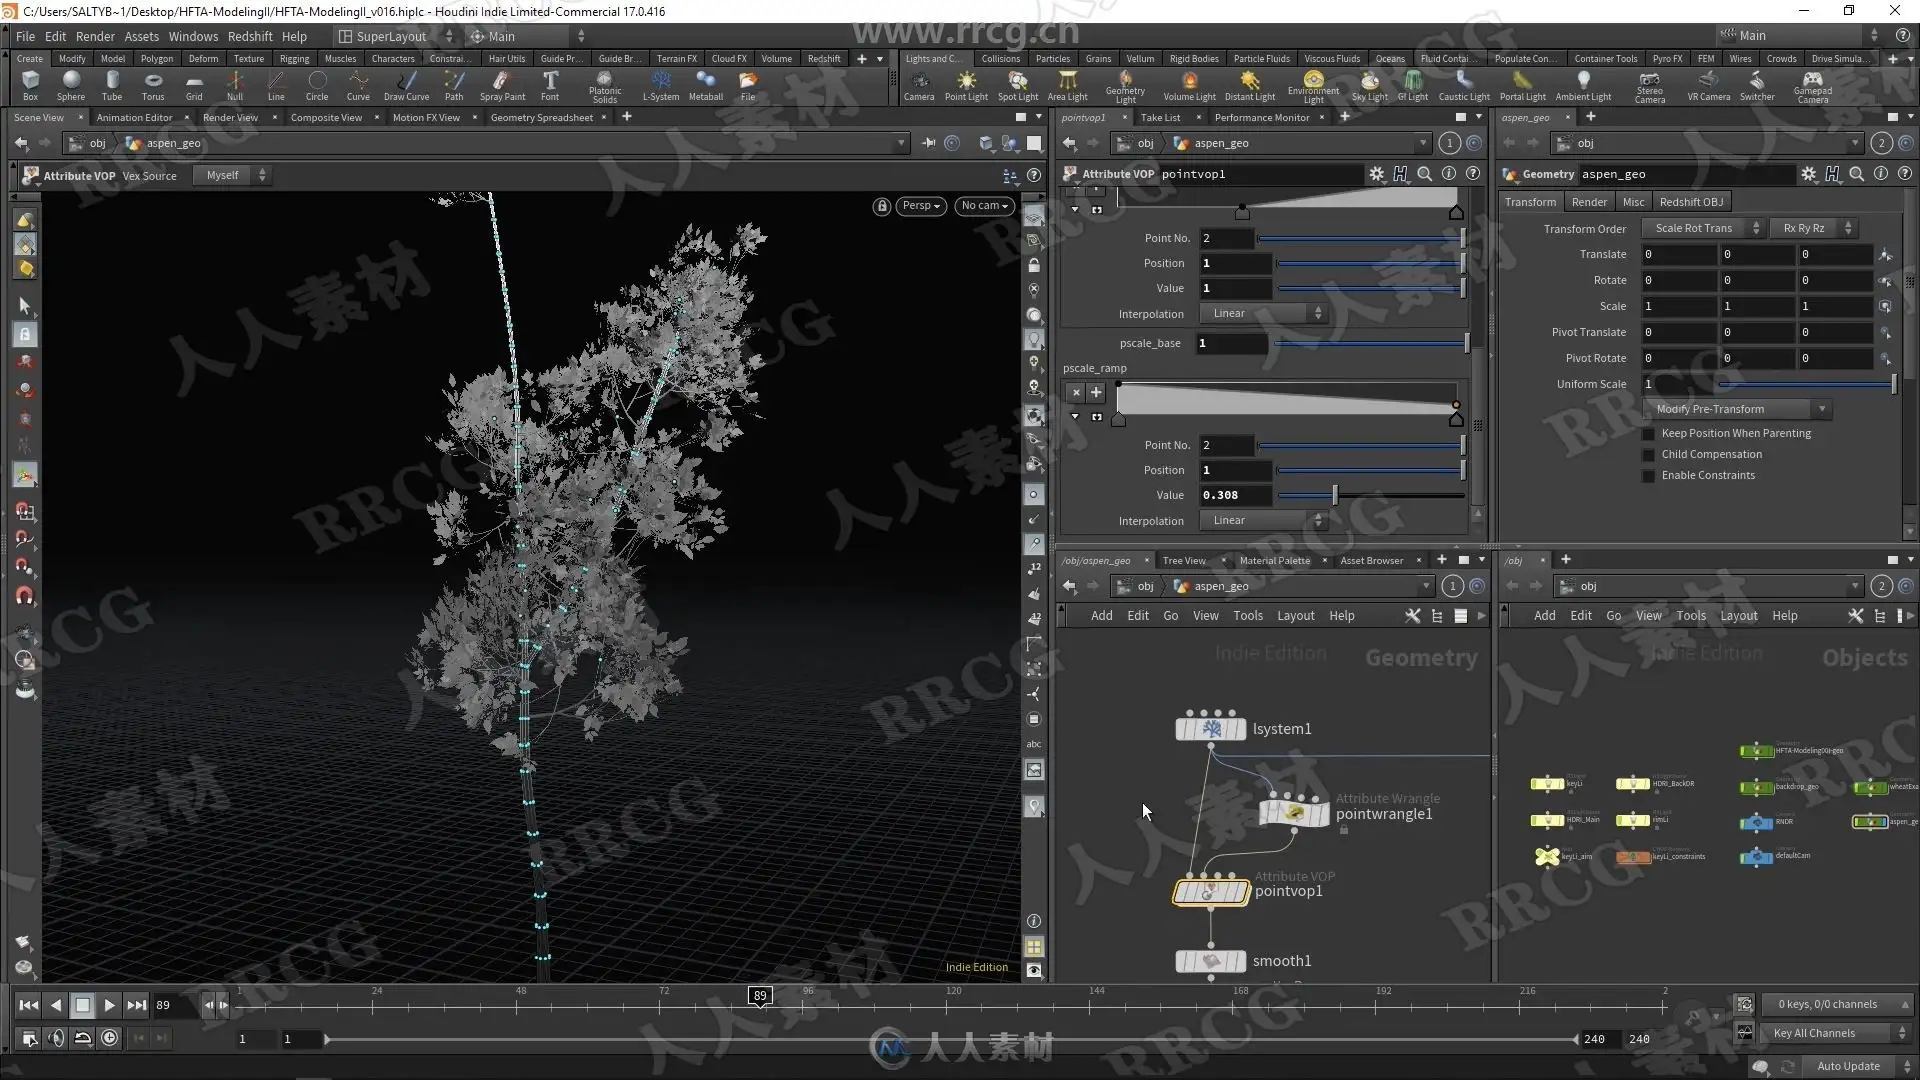The width and height of the screenshot is (1920, 1080).
Task: Tick the Enable Constraints checkbox
Action: pyautogui.click(x=1649, y=475)
